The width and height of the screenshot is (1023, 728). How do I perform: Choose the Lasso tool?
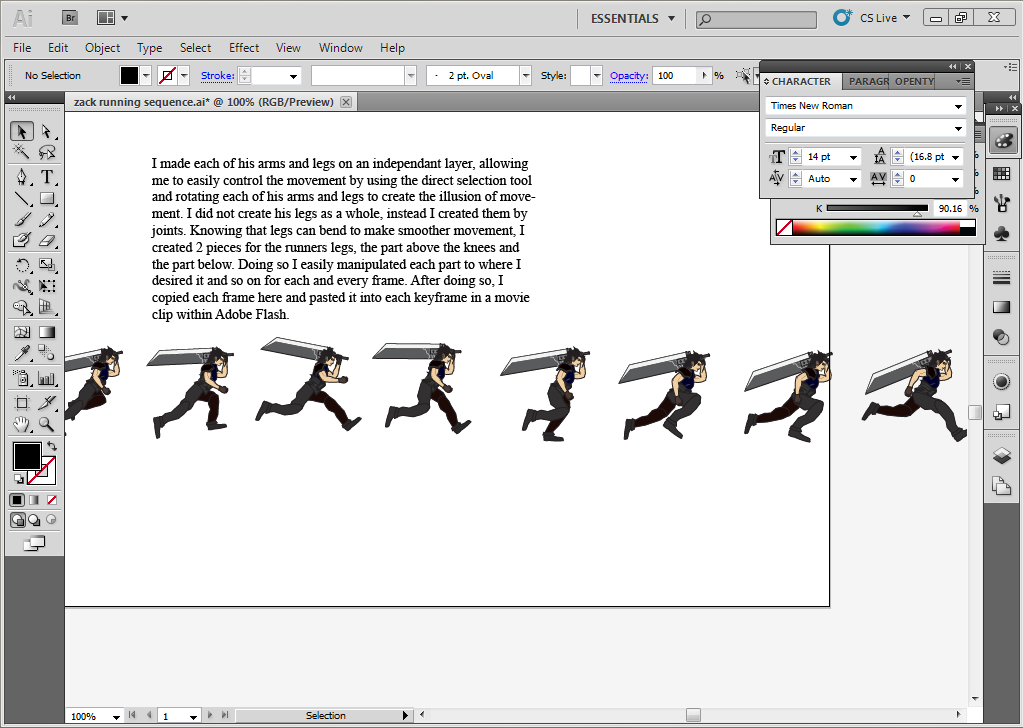click(x=46, y=152)
